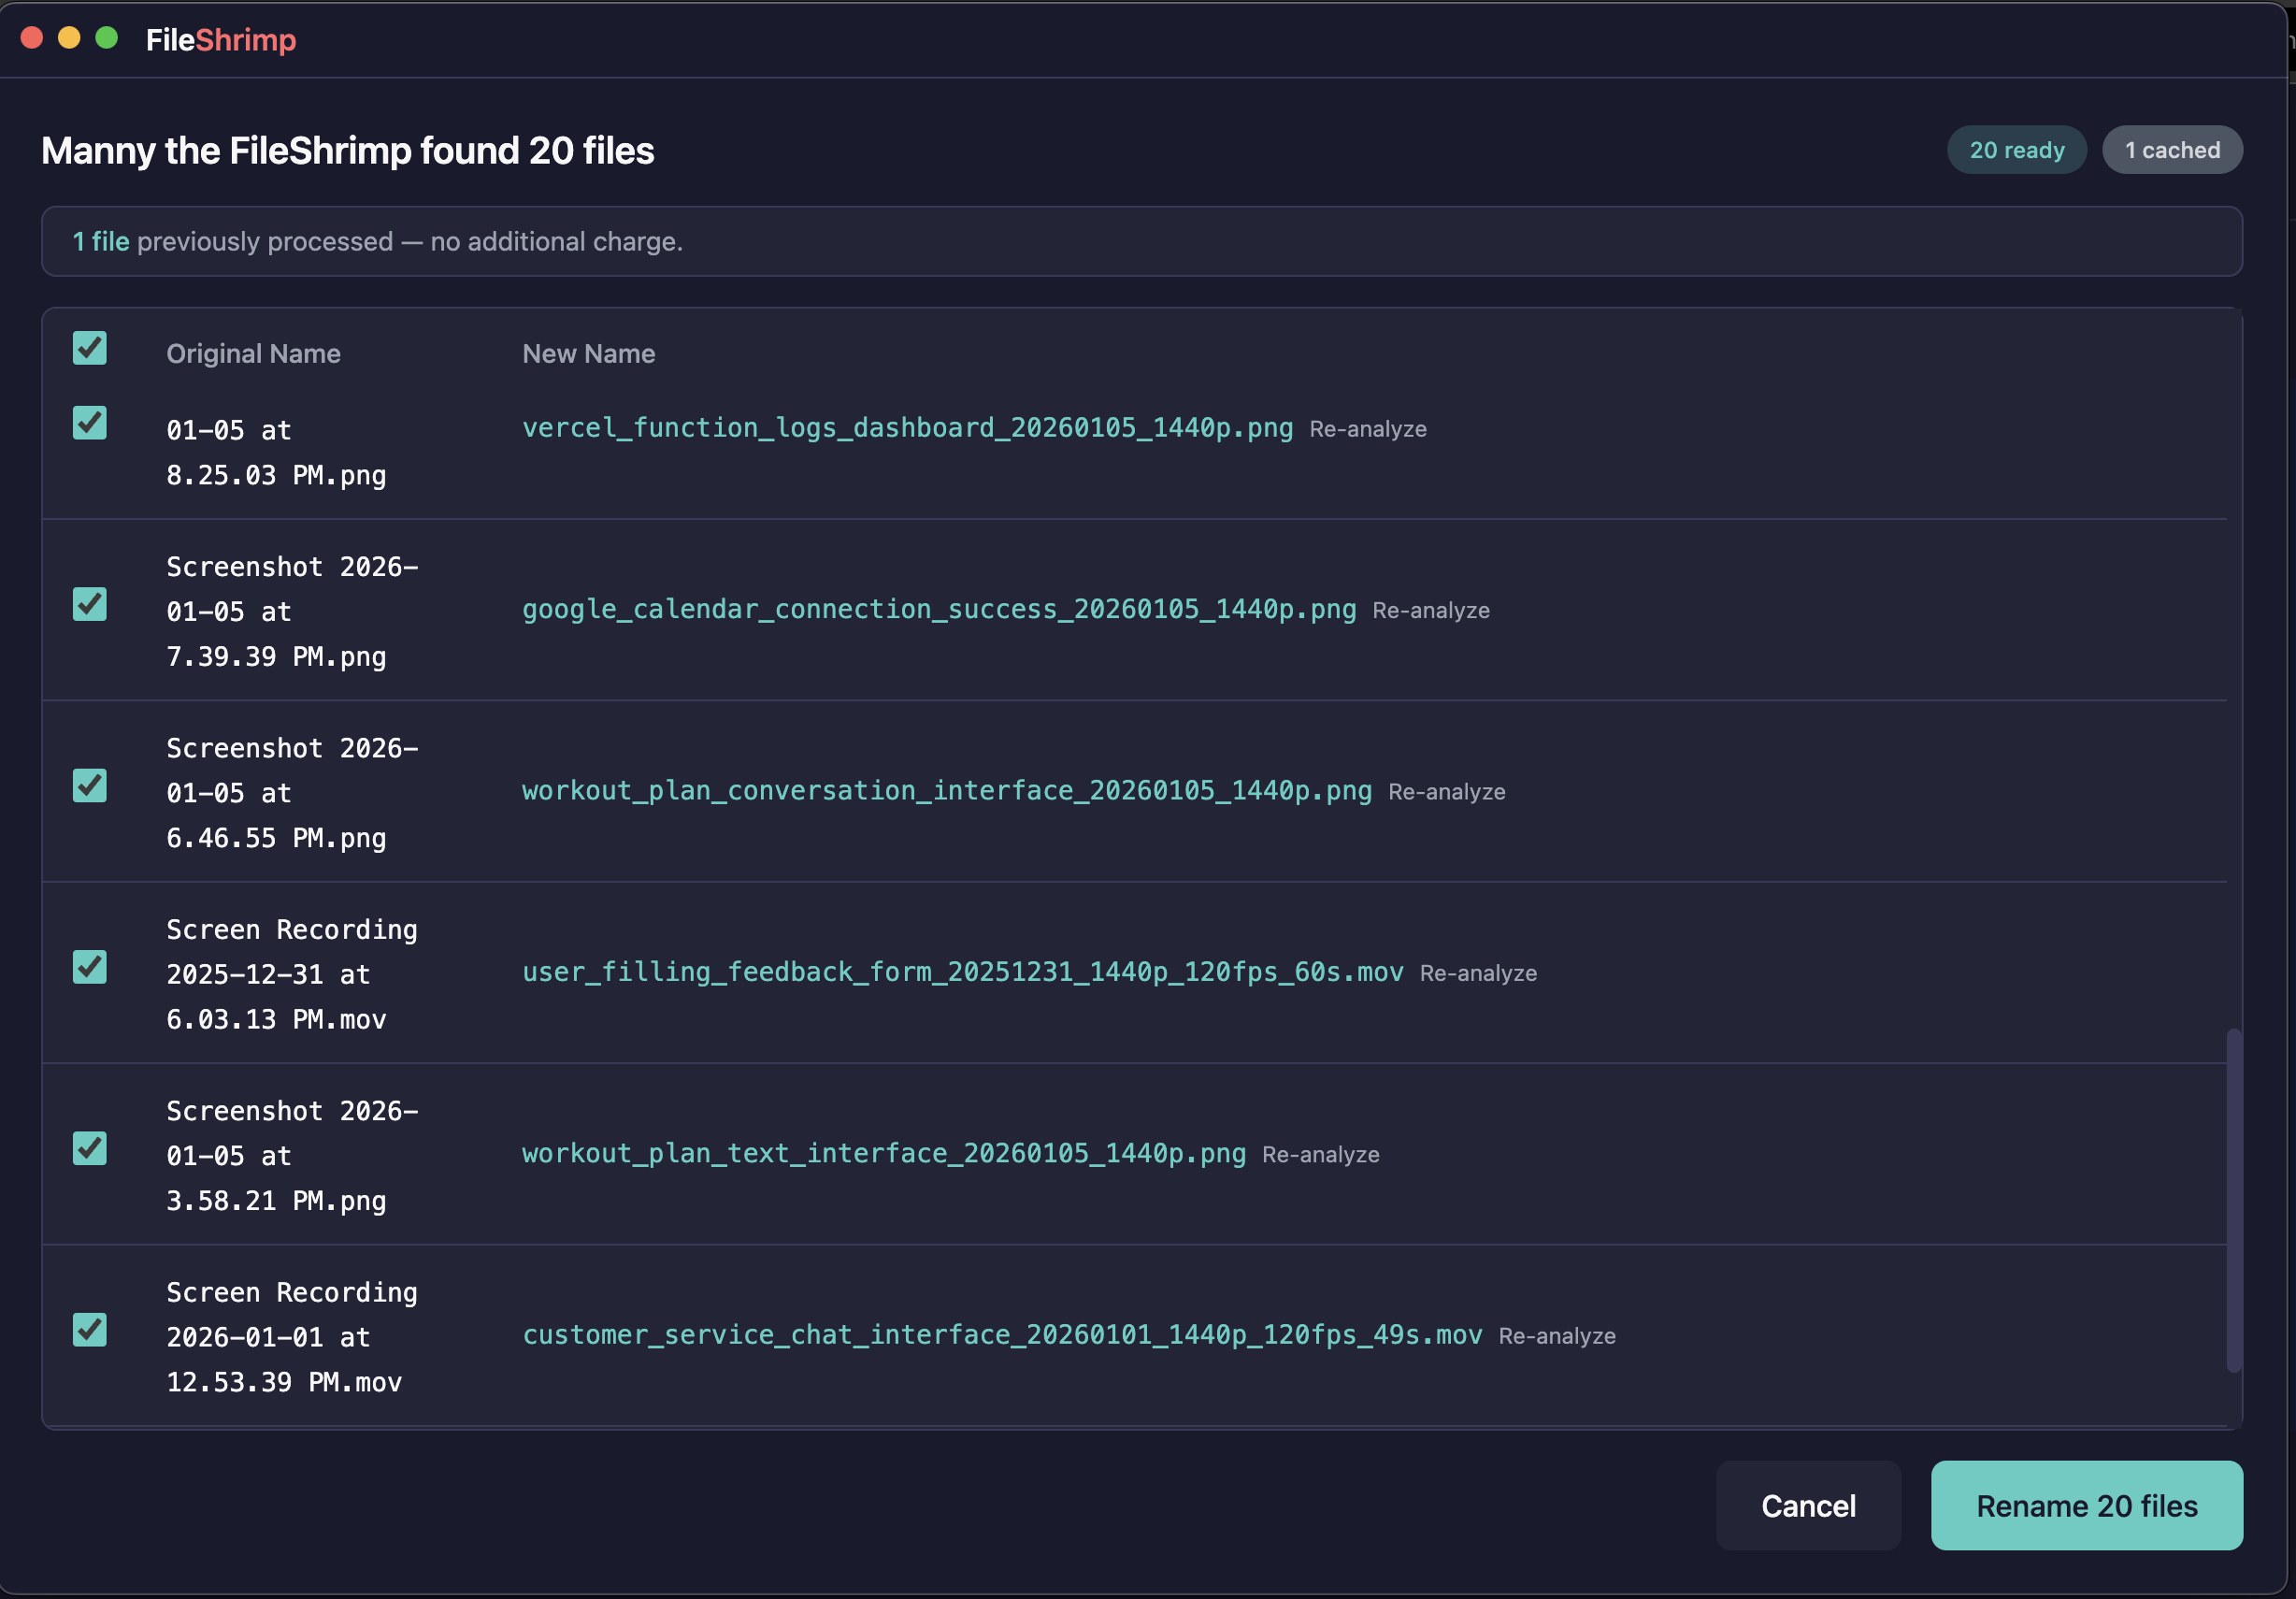Click the 1 cached badge

[x=2171, y=151]
